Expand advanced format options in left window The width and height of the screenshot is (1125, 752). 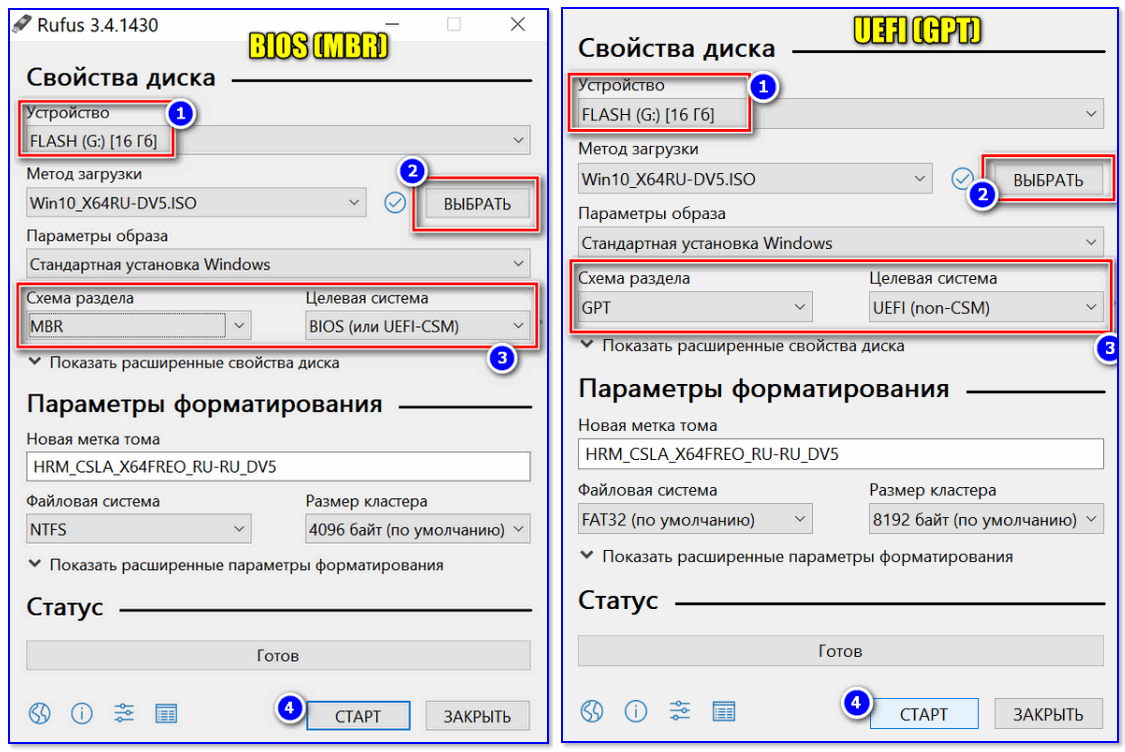click(235, 565)
